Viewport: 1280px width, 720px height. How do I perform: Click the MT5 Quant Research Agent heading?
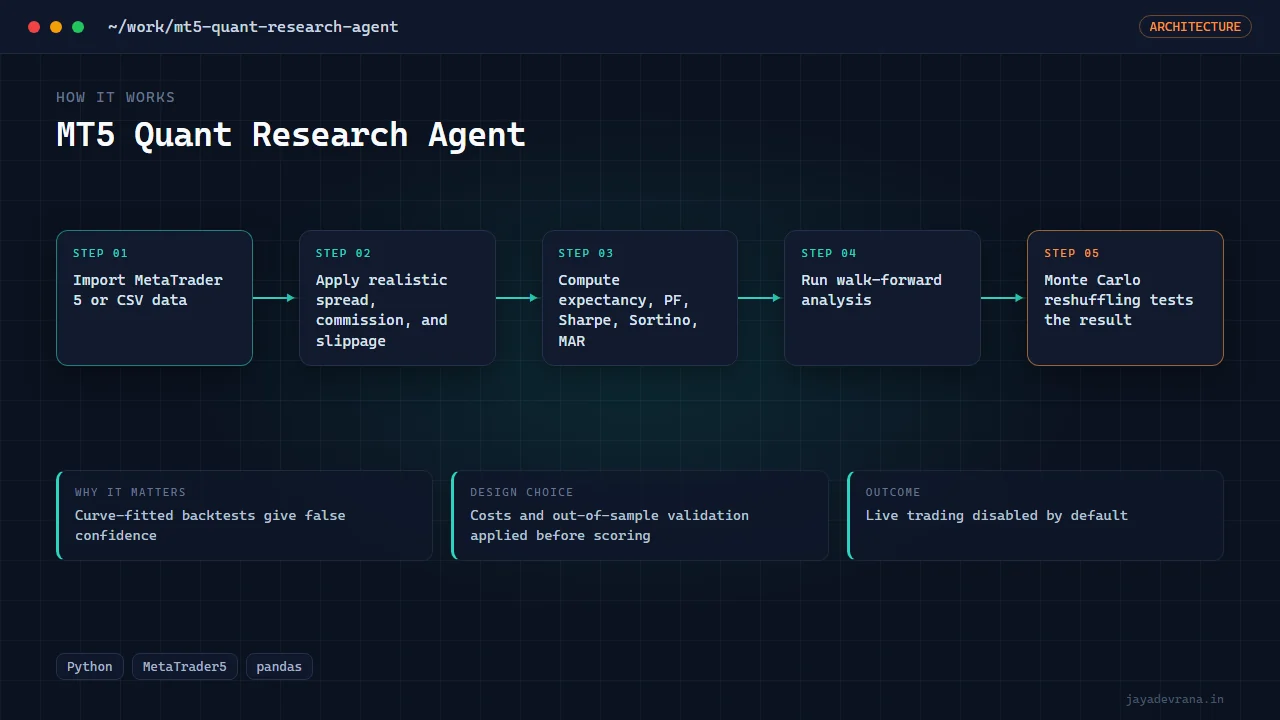pyautogui.click(x=291, y=134)
